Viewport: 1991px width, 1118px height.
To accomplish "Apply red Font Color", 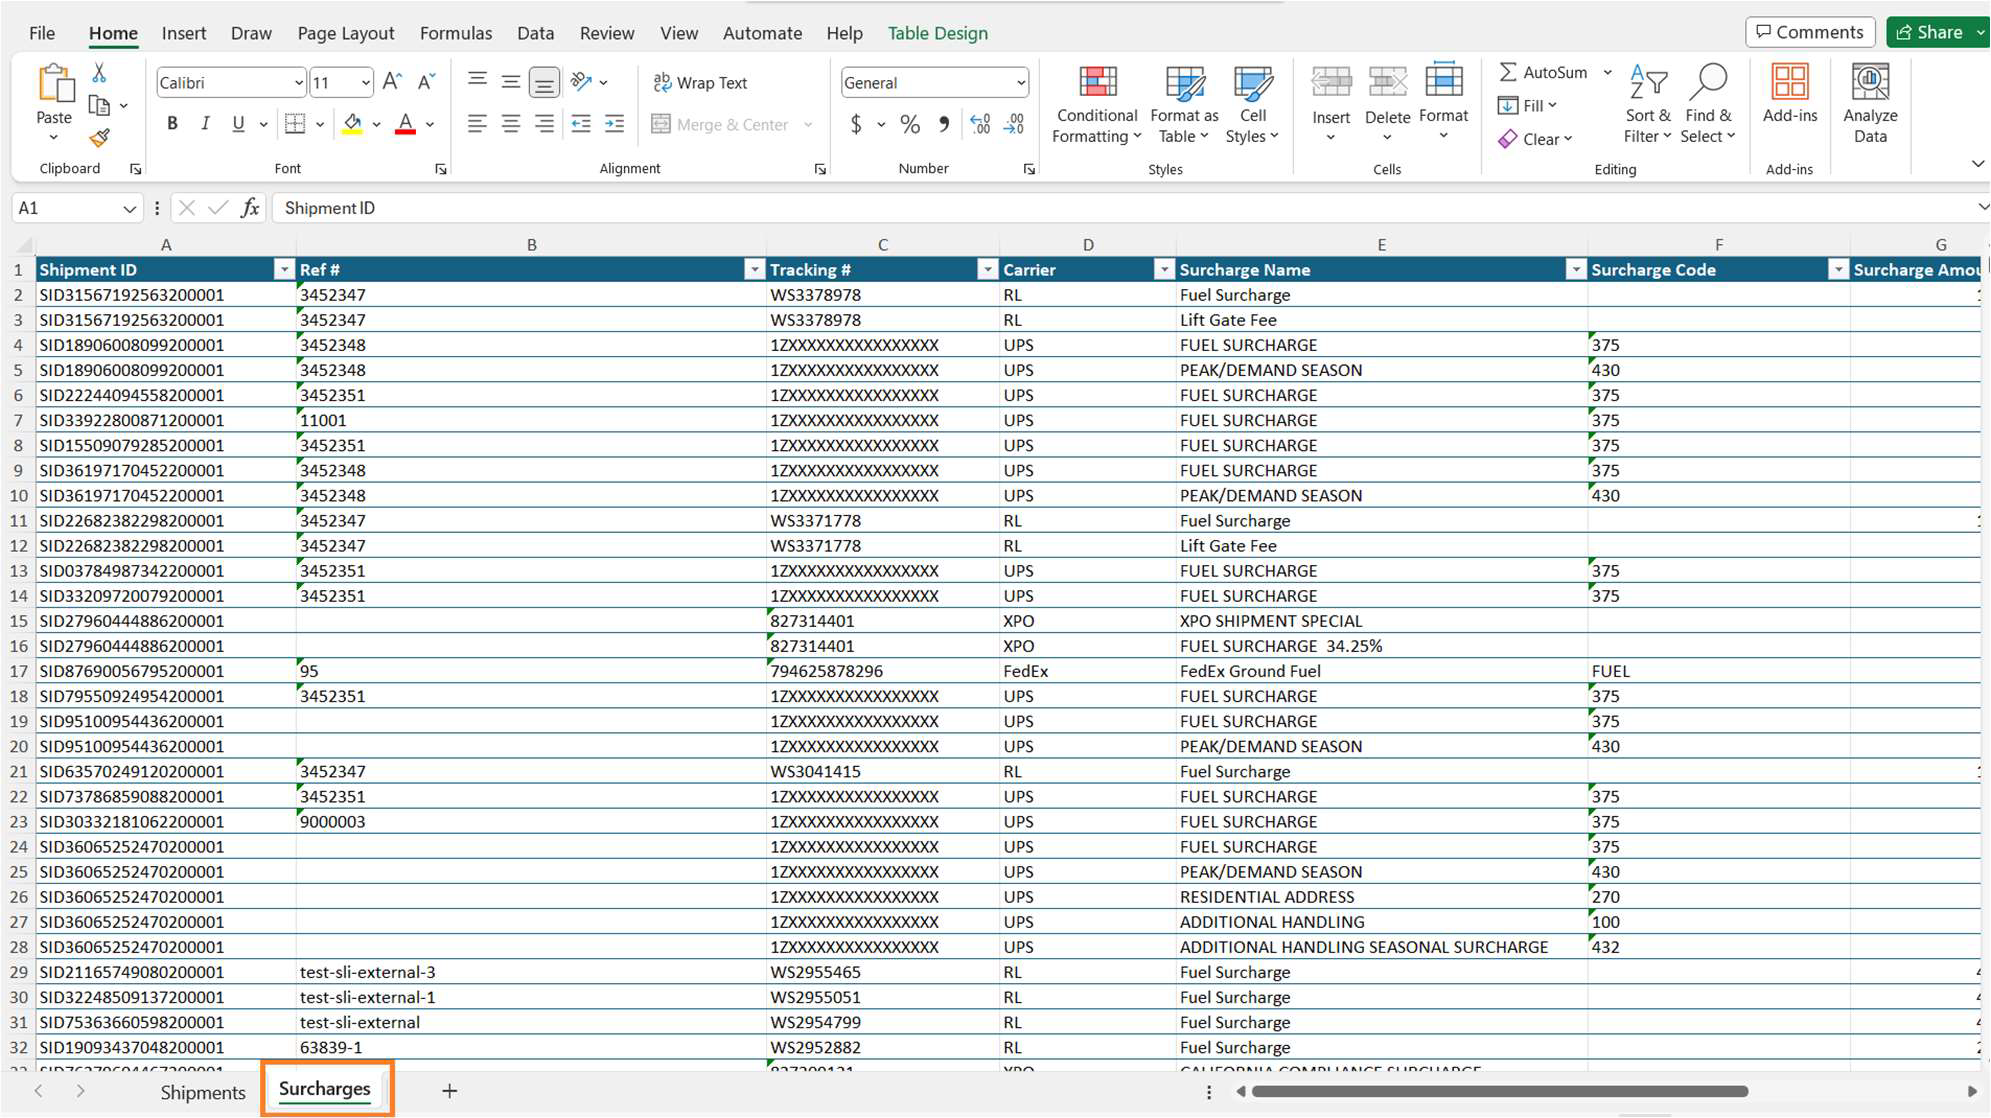I will coord(405,124).
